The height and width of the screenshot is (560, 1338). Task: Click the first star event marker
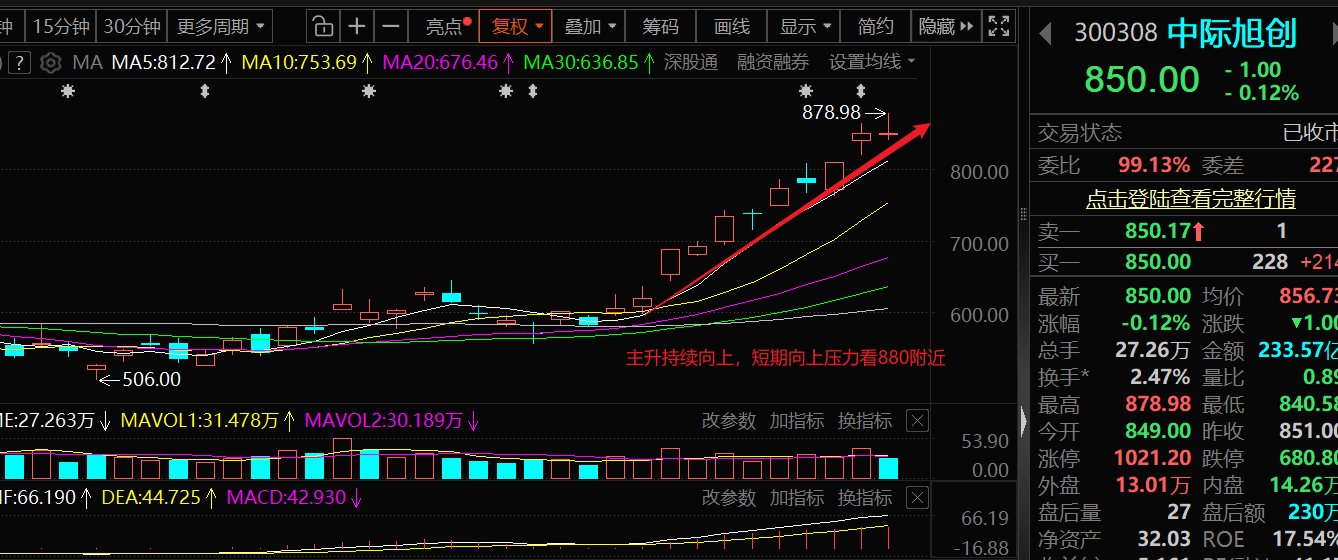click(67, 91)
